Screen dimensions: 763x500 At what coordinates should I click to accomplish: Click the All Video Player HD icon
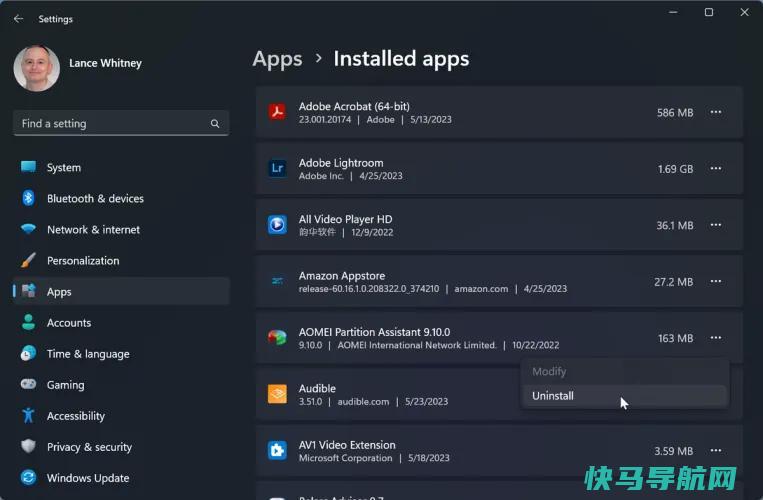[277, 225]
